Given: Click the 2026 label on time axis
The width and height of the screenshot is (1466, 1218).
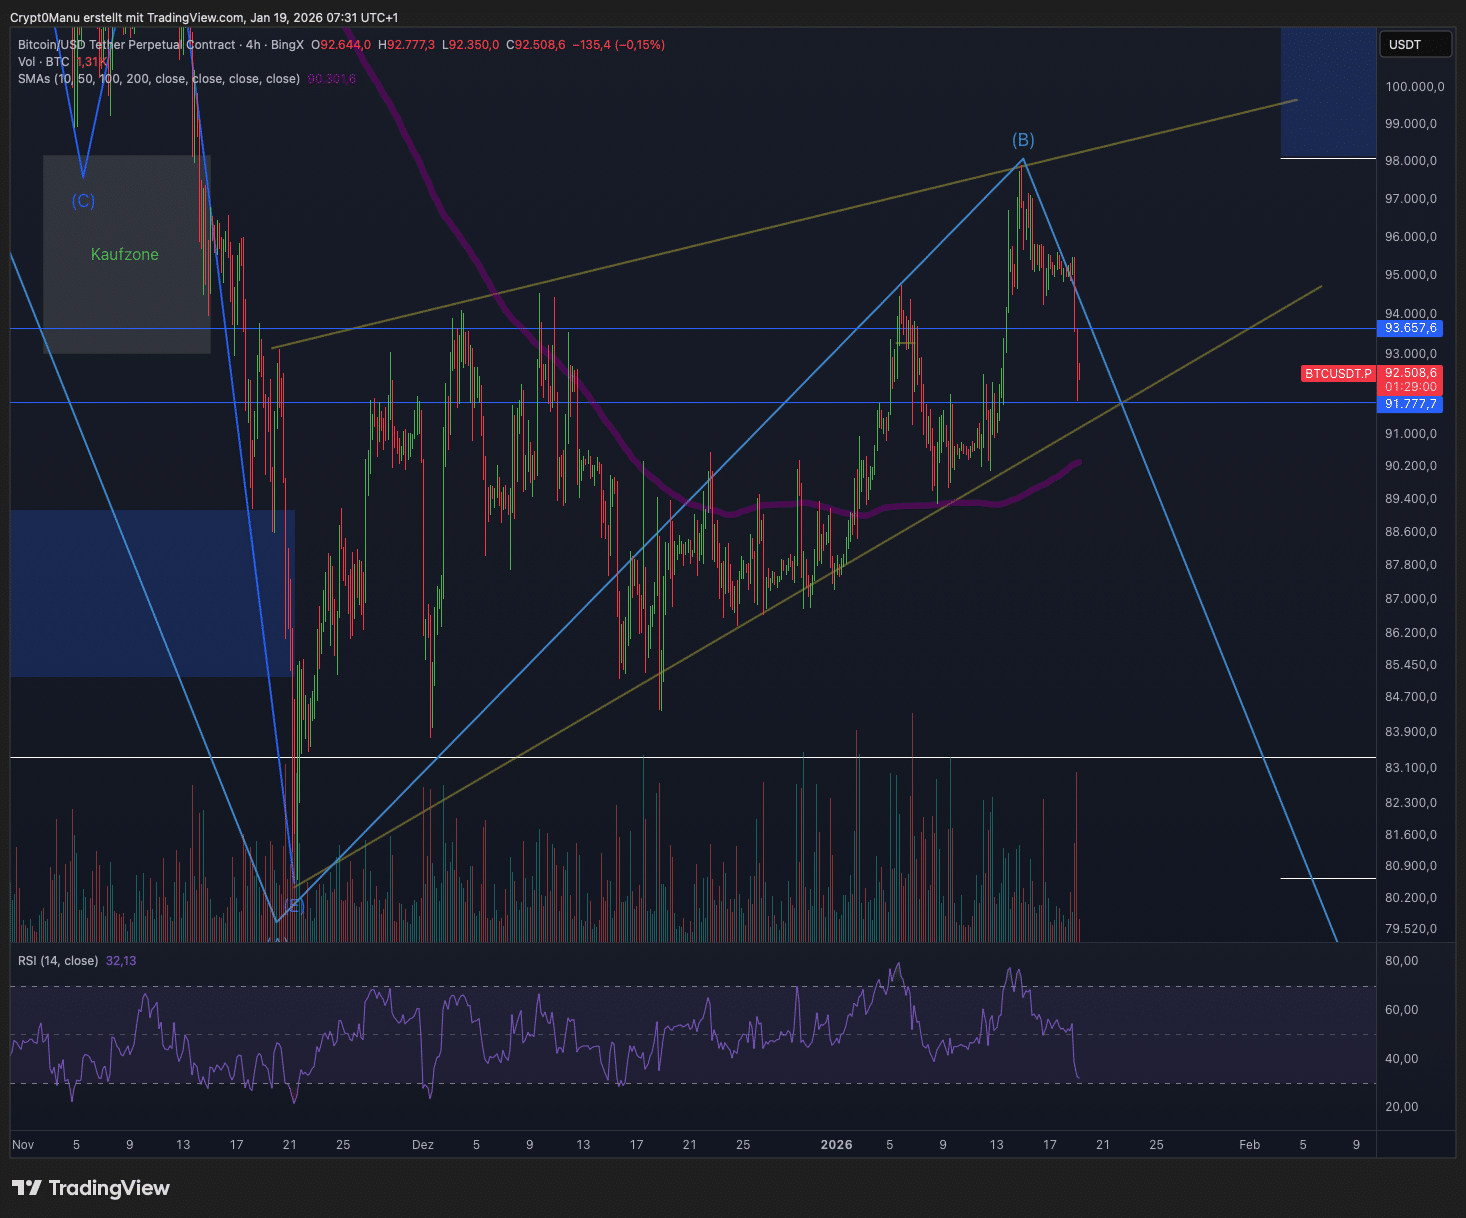Looking at the screenshot, I should click(x=836, y=1145).
